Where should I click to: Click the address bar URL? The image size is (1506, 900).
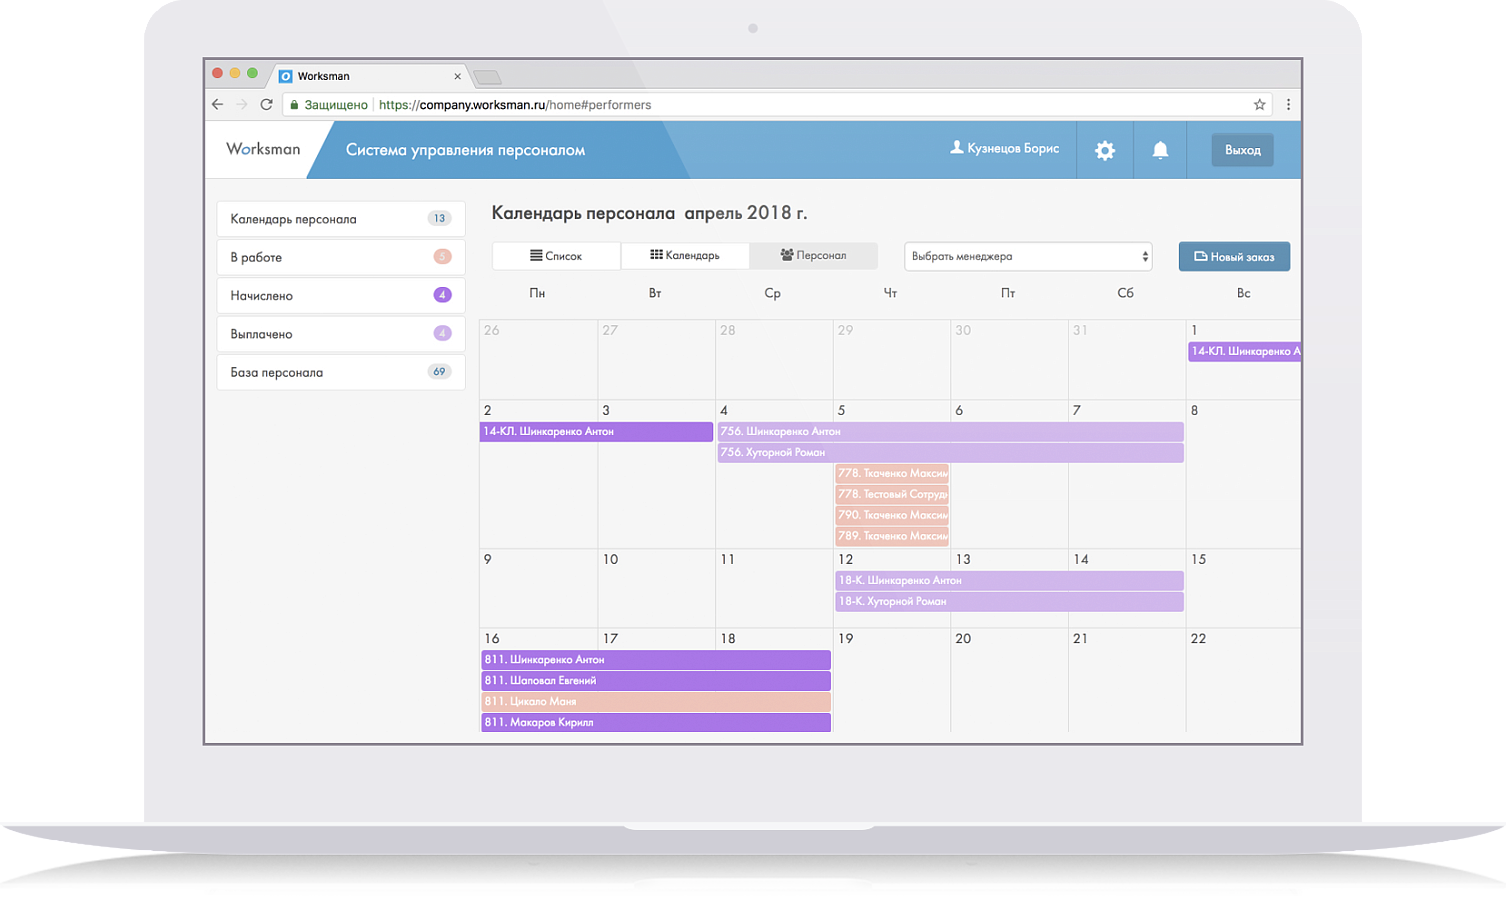click(x=515, y=104)
